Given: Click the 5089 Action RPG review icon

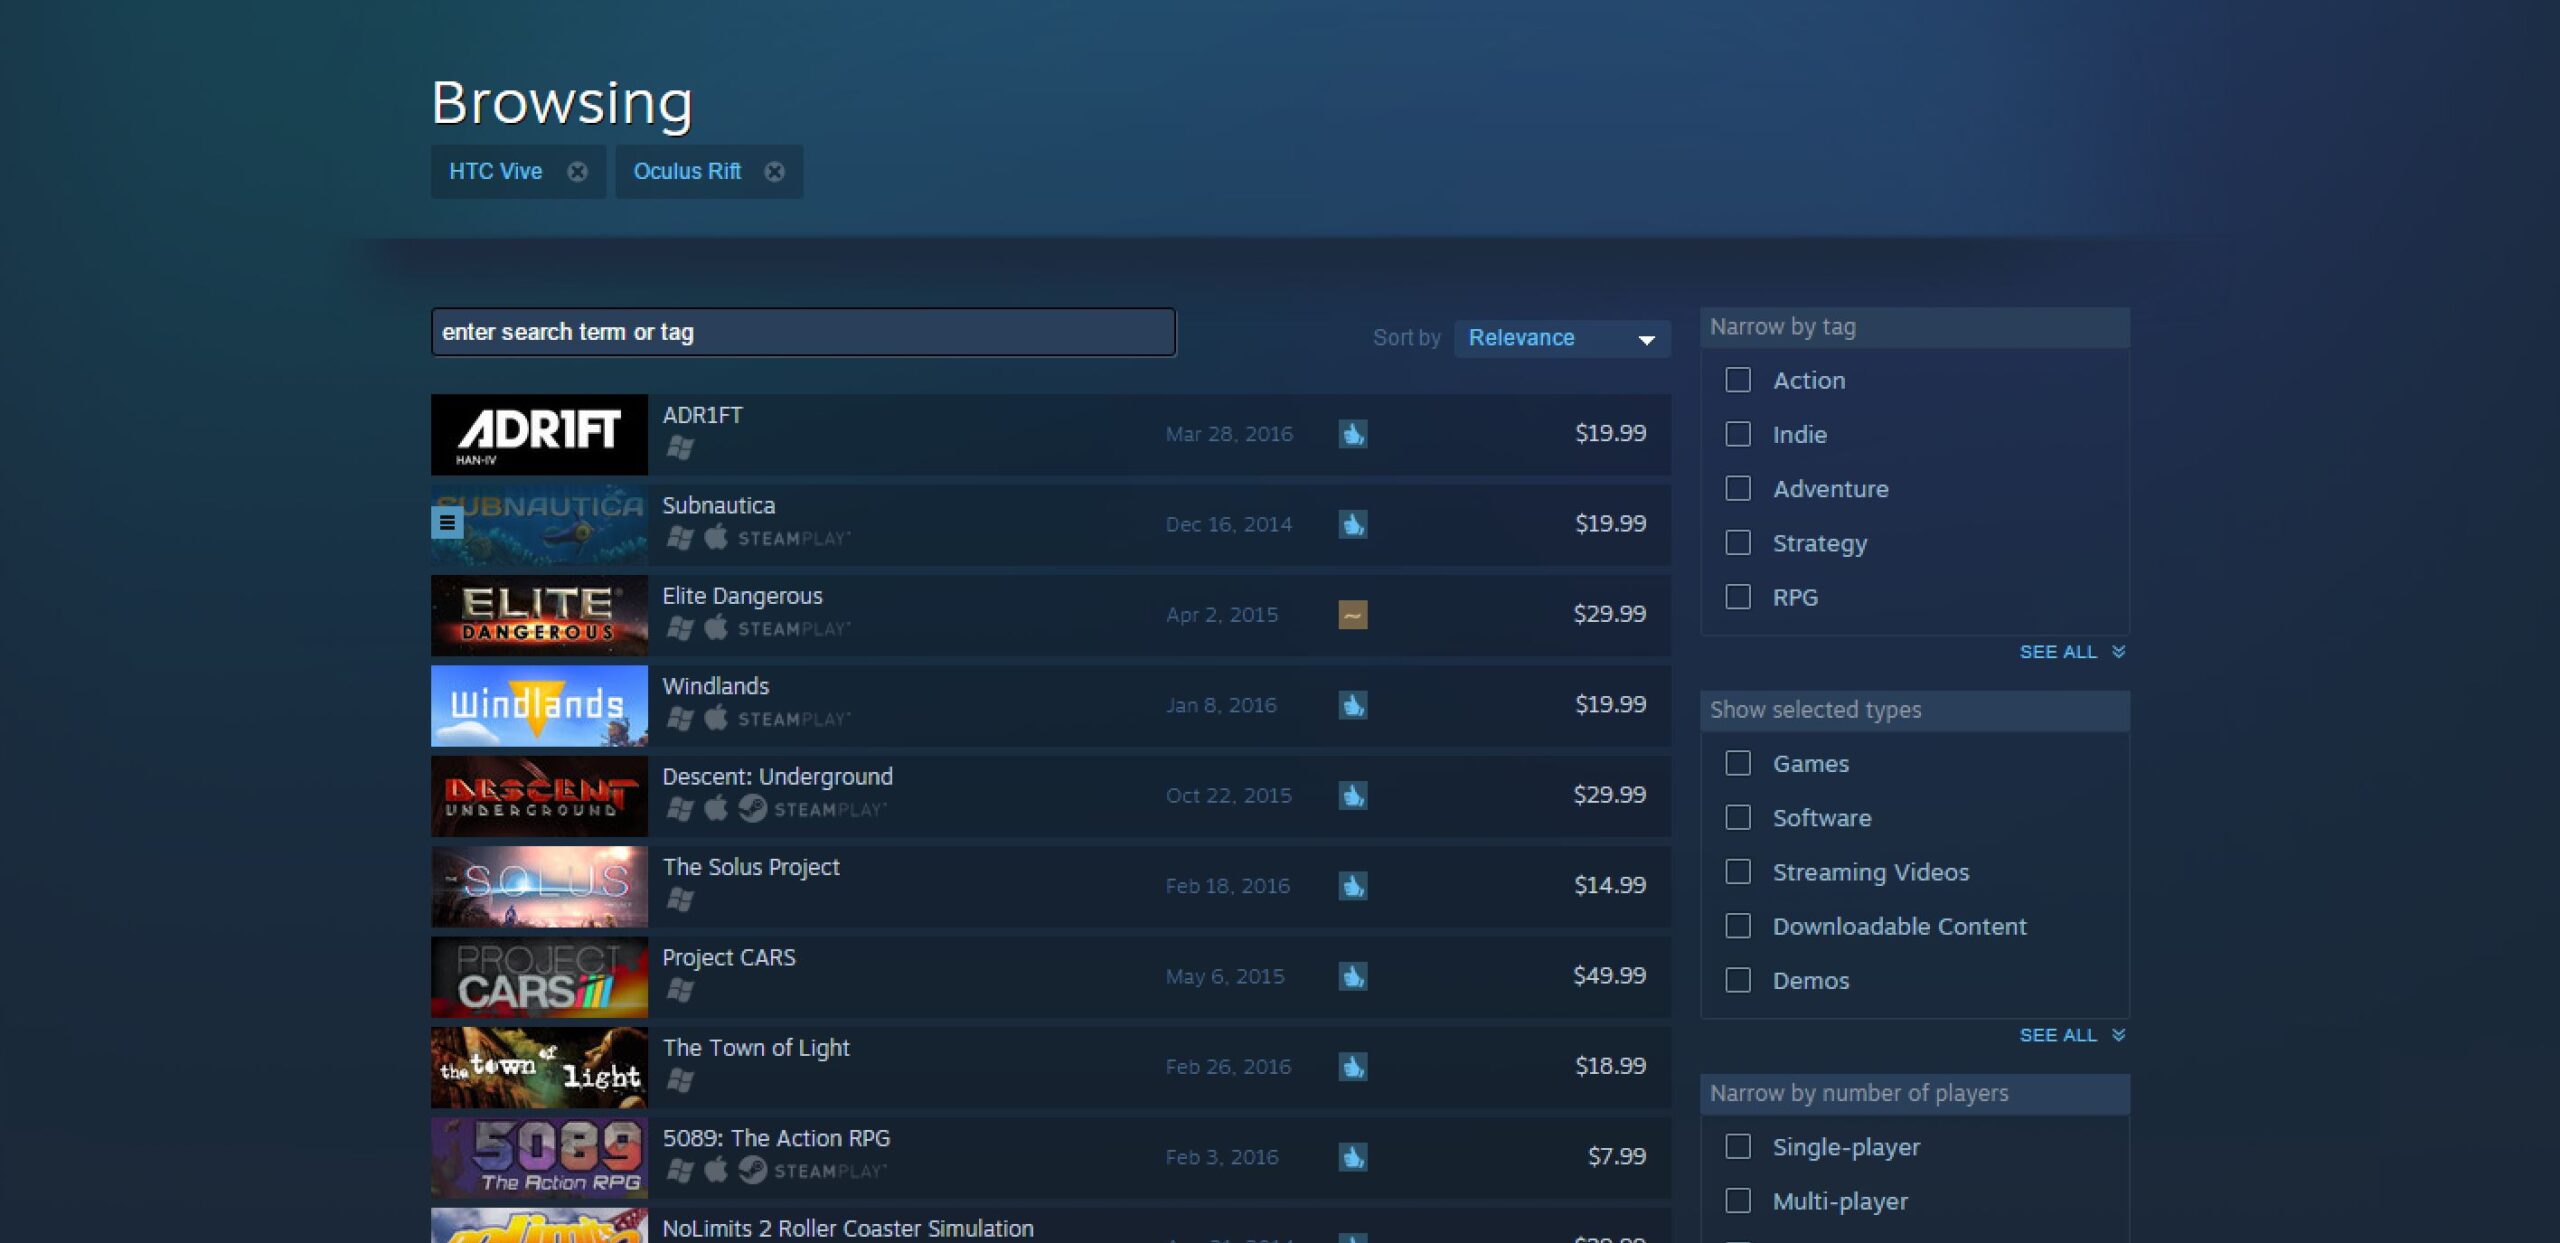Looking at the screenshot, I should pyautogui.click(x=1352, y=1157).
